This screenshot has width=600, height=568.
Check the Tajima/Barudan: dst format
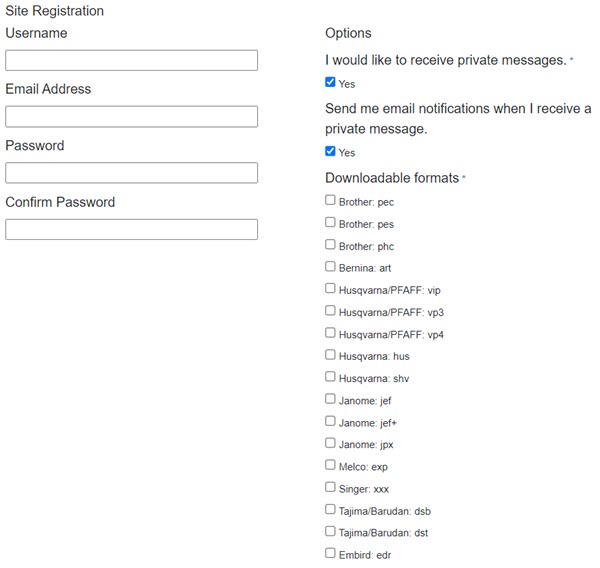click(331, 532)
